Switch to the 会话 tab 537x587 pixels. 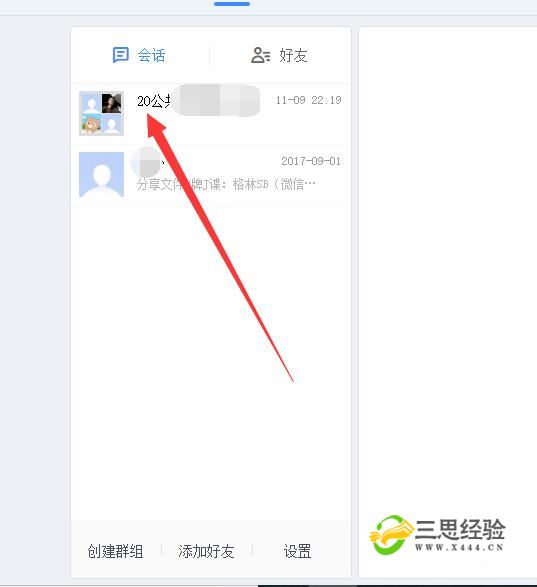(x=139, y=55)
